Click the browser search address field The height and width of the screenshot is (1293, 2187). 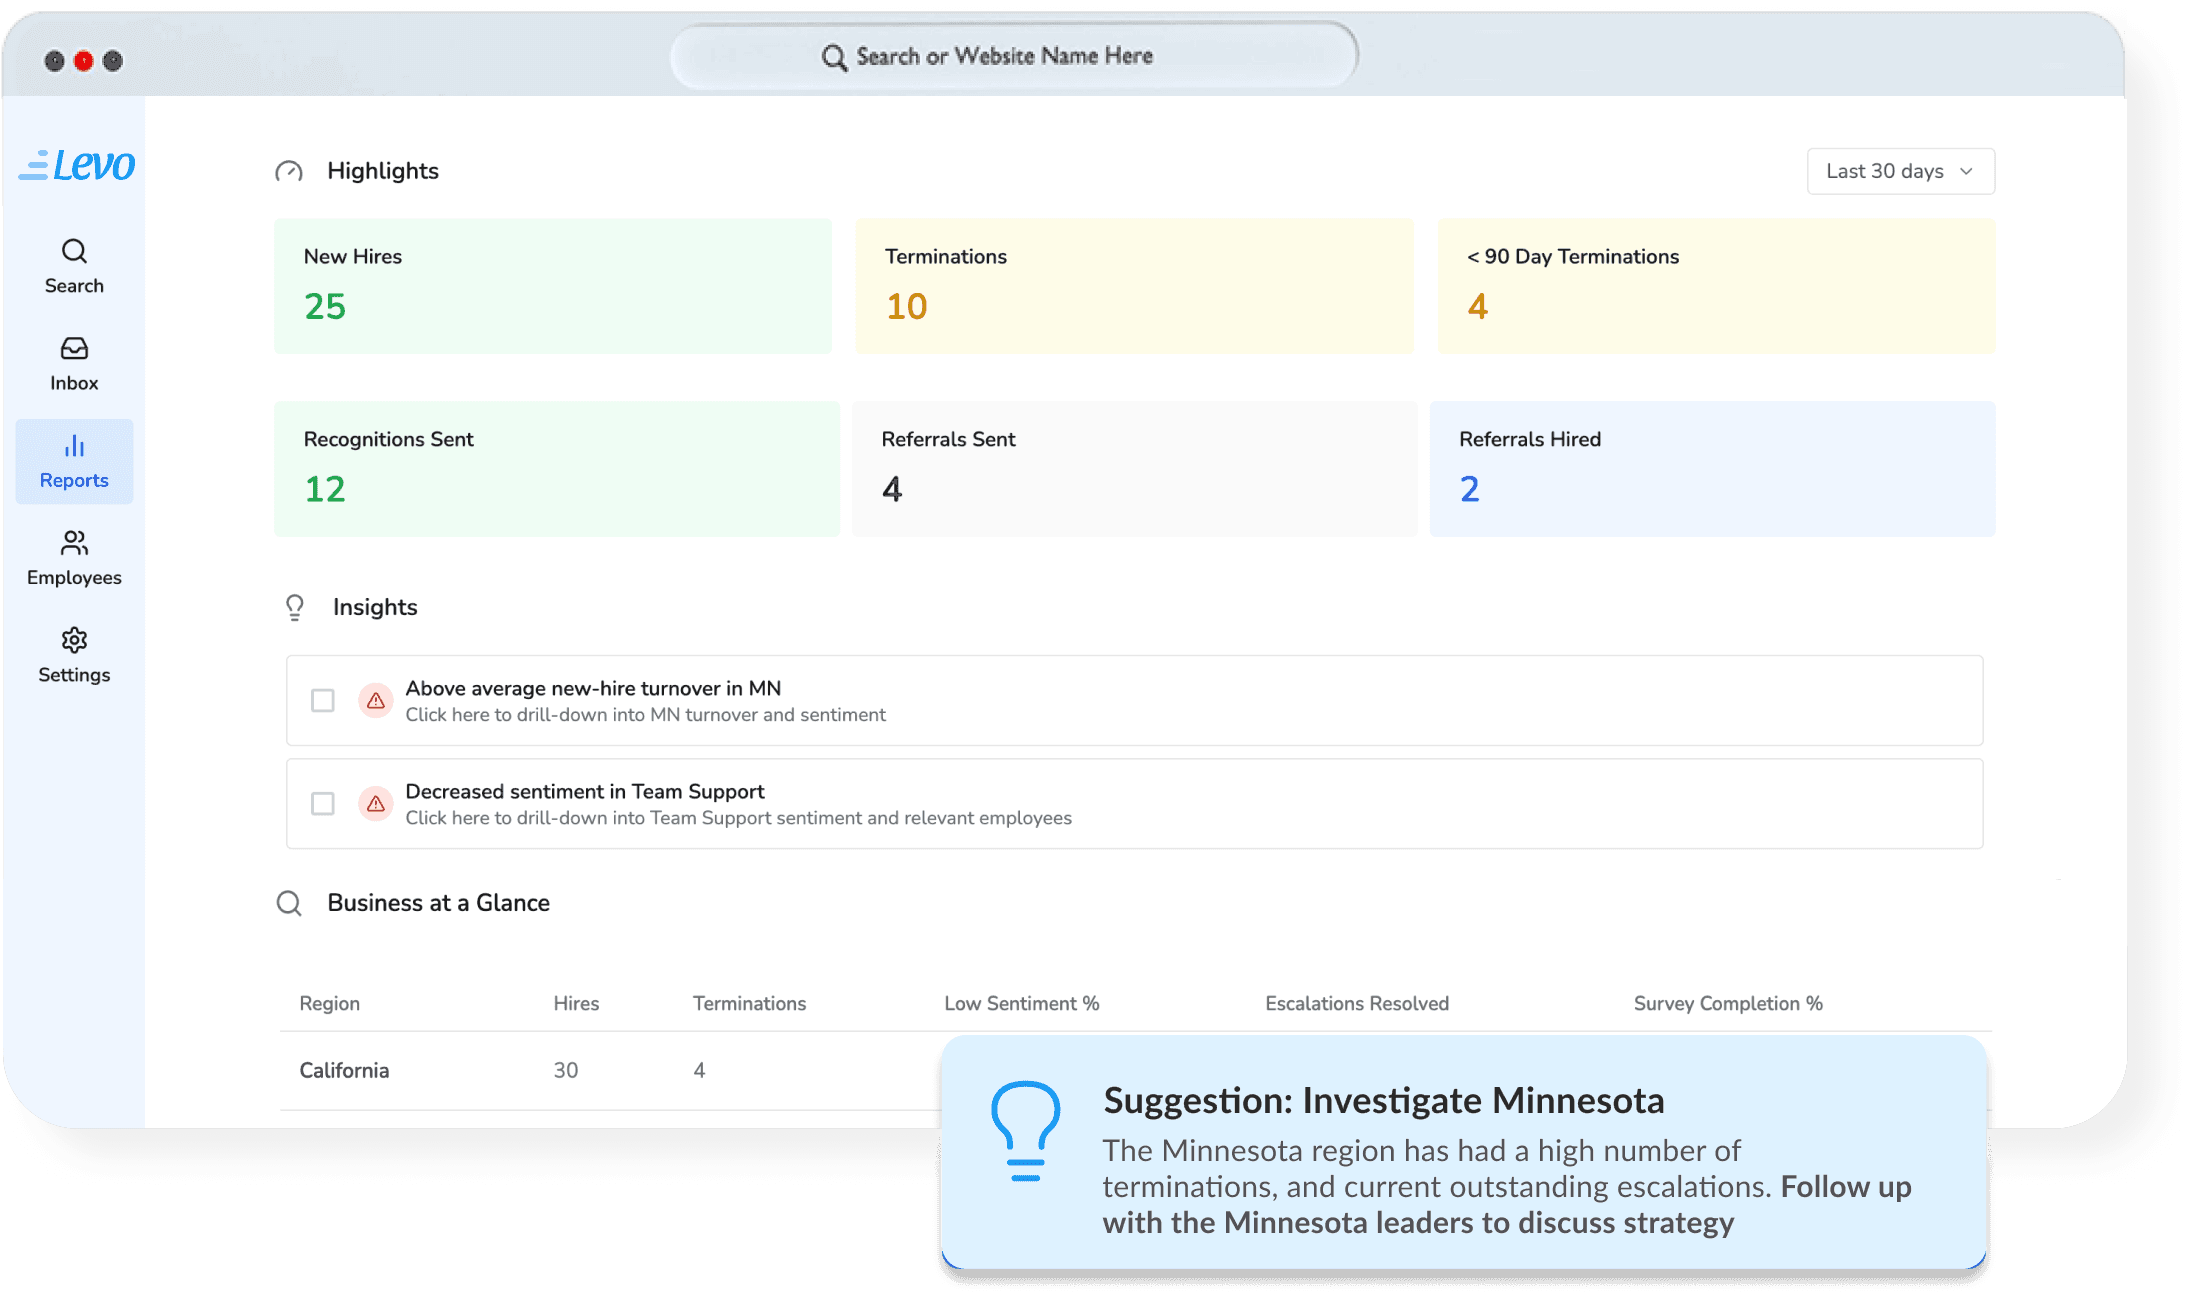point(1013,56)
